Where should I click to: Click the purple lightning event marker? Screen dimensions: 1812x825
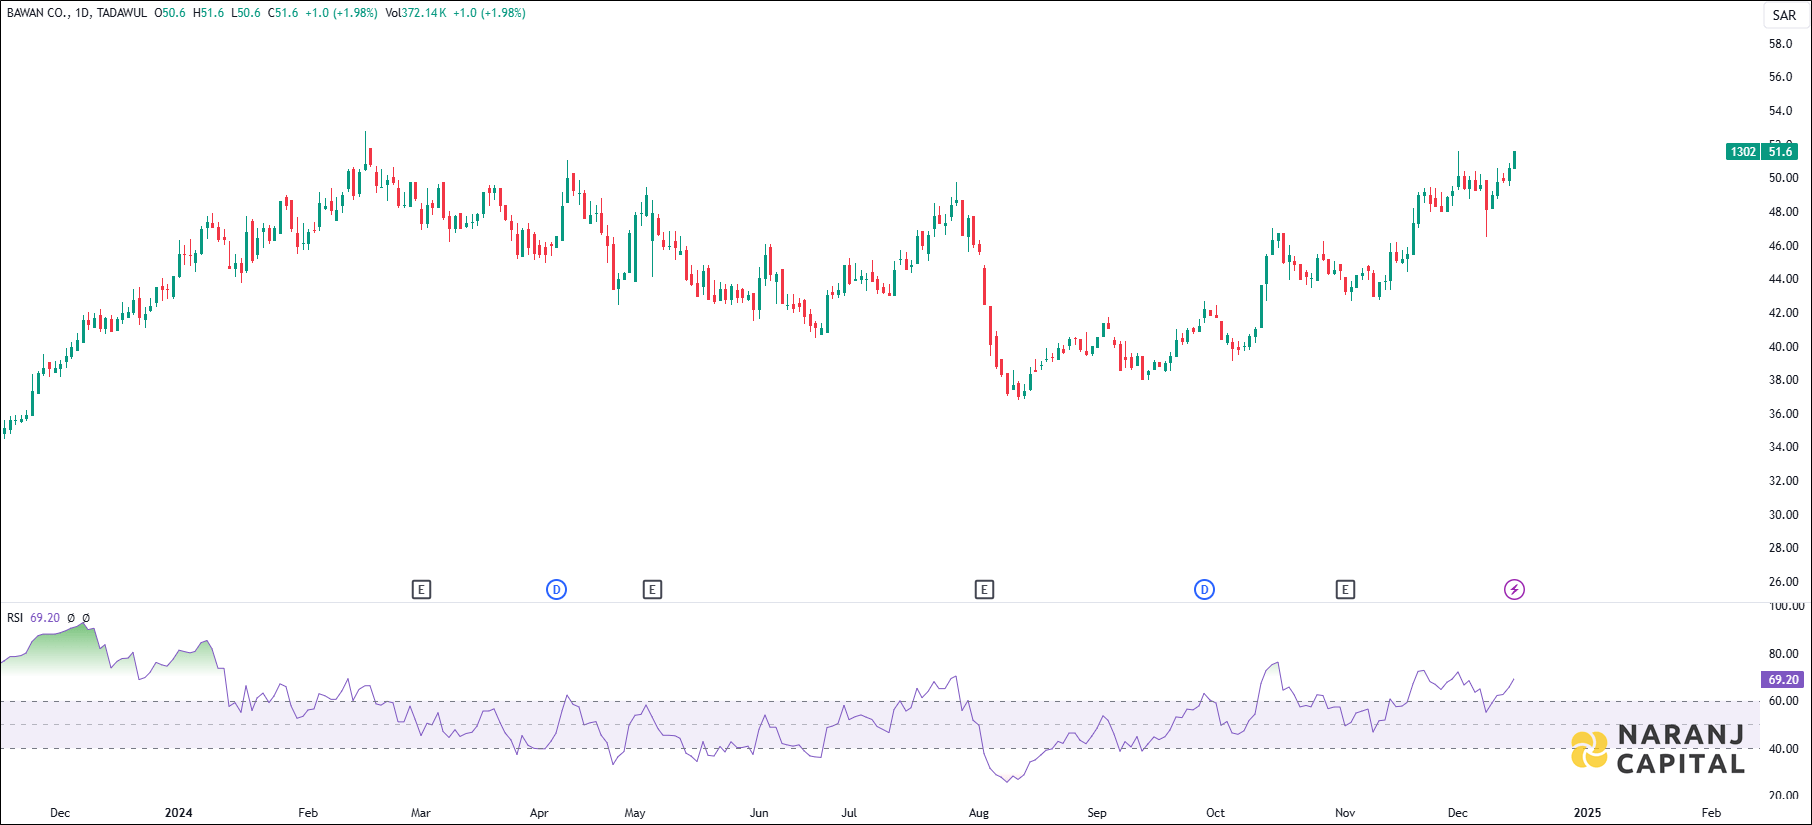1515,590
